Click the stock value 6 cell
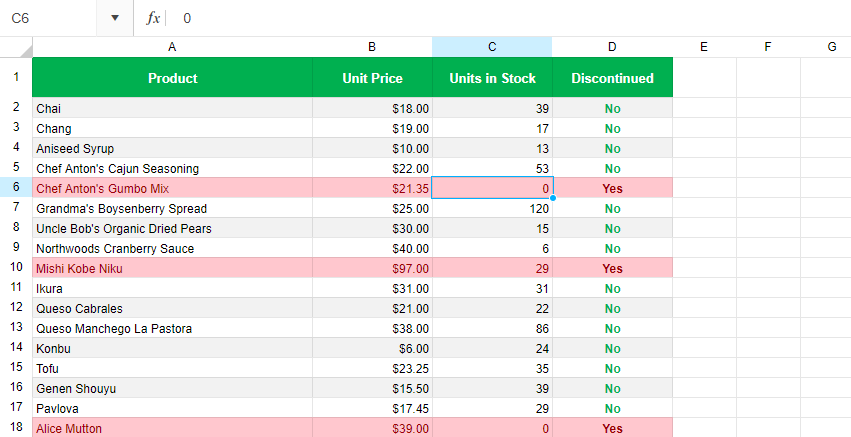This screenshot has width=851, height=437. coord(492,249)
